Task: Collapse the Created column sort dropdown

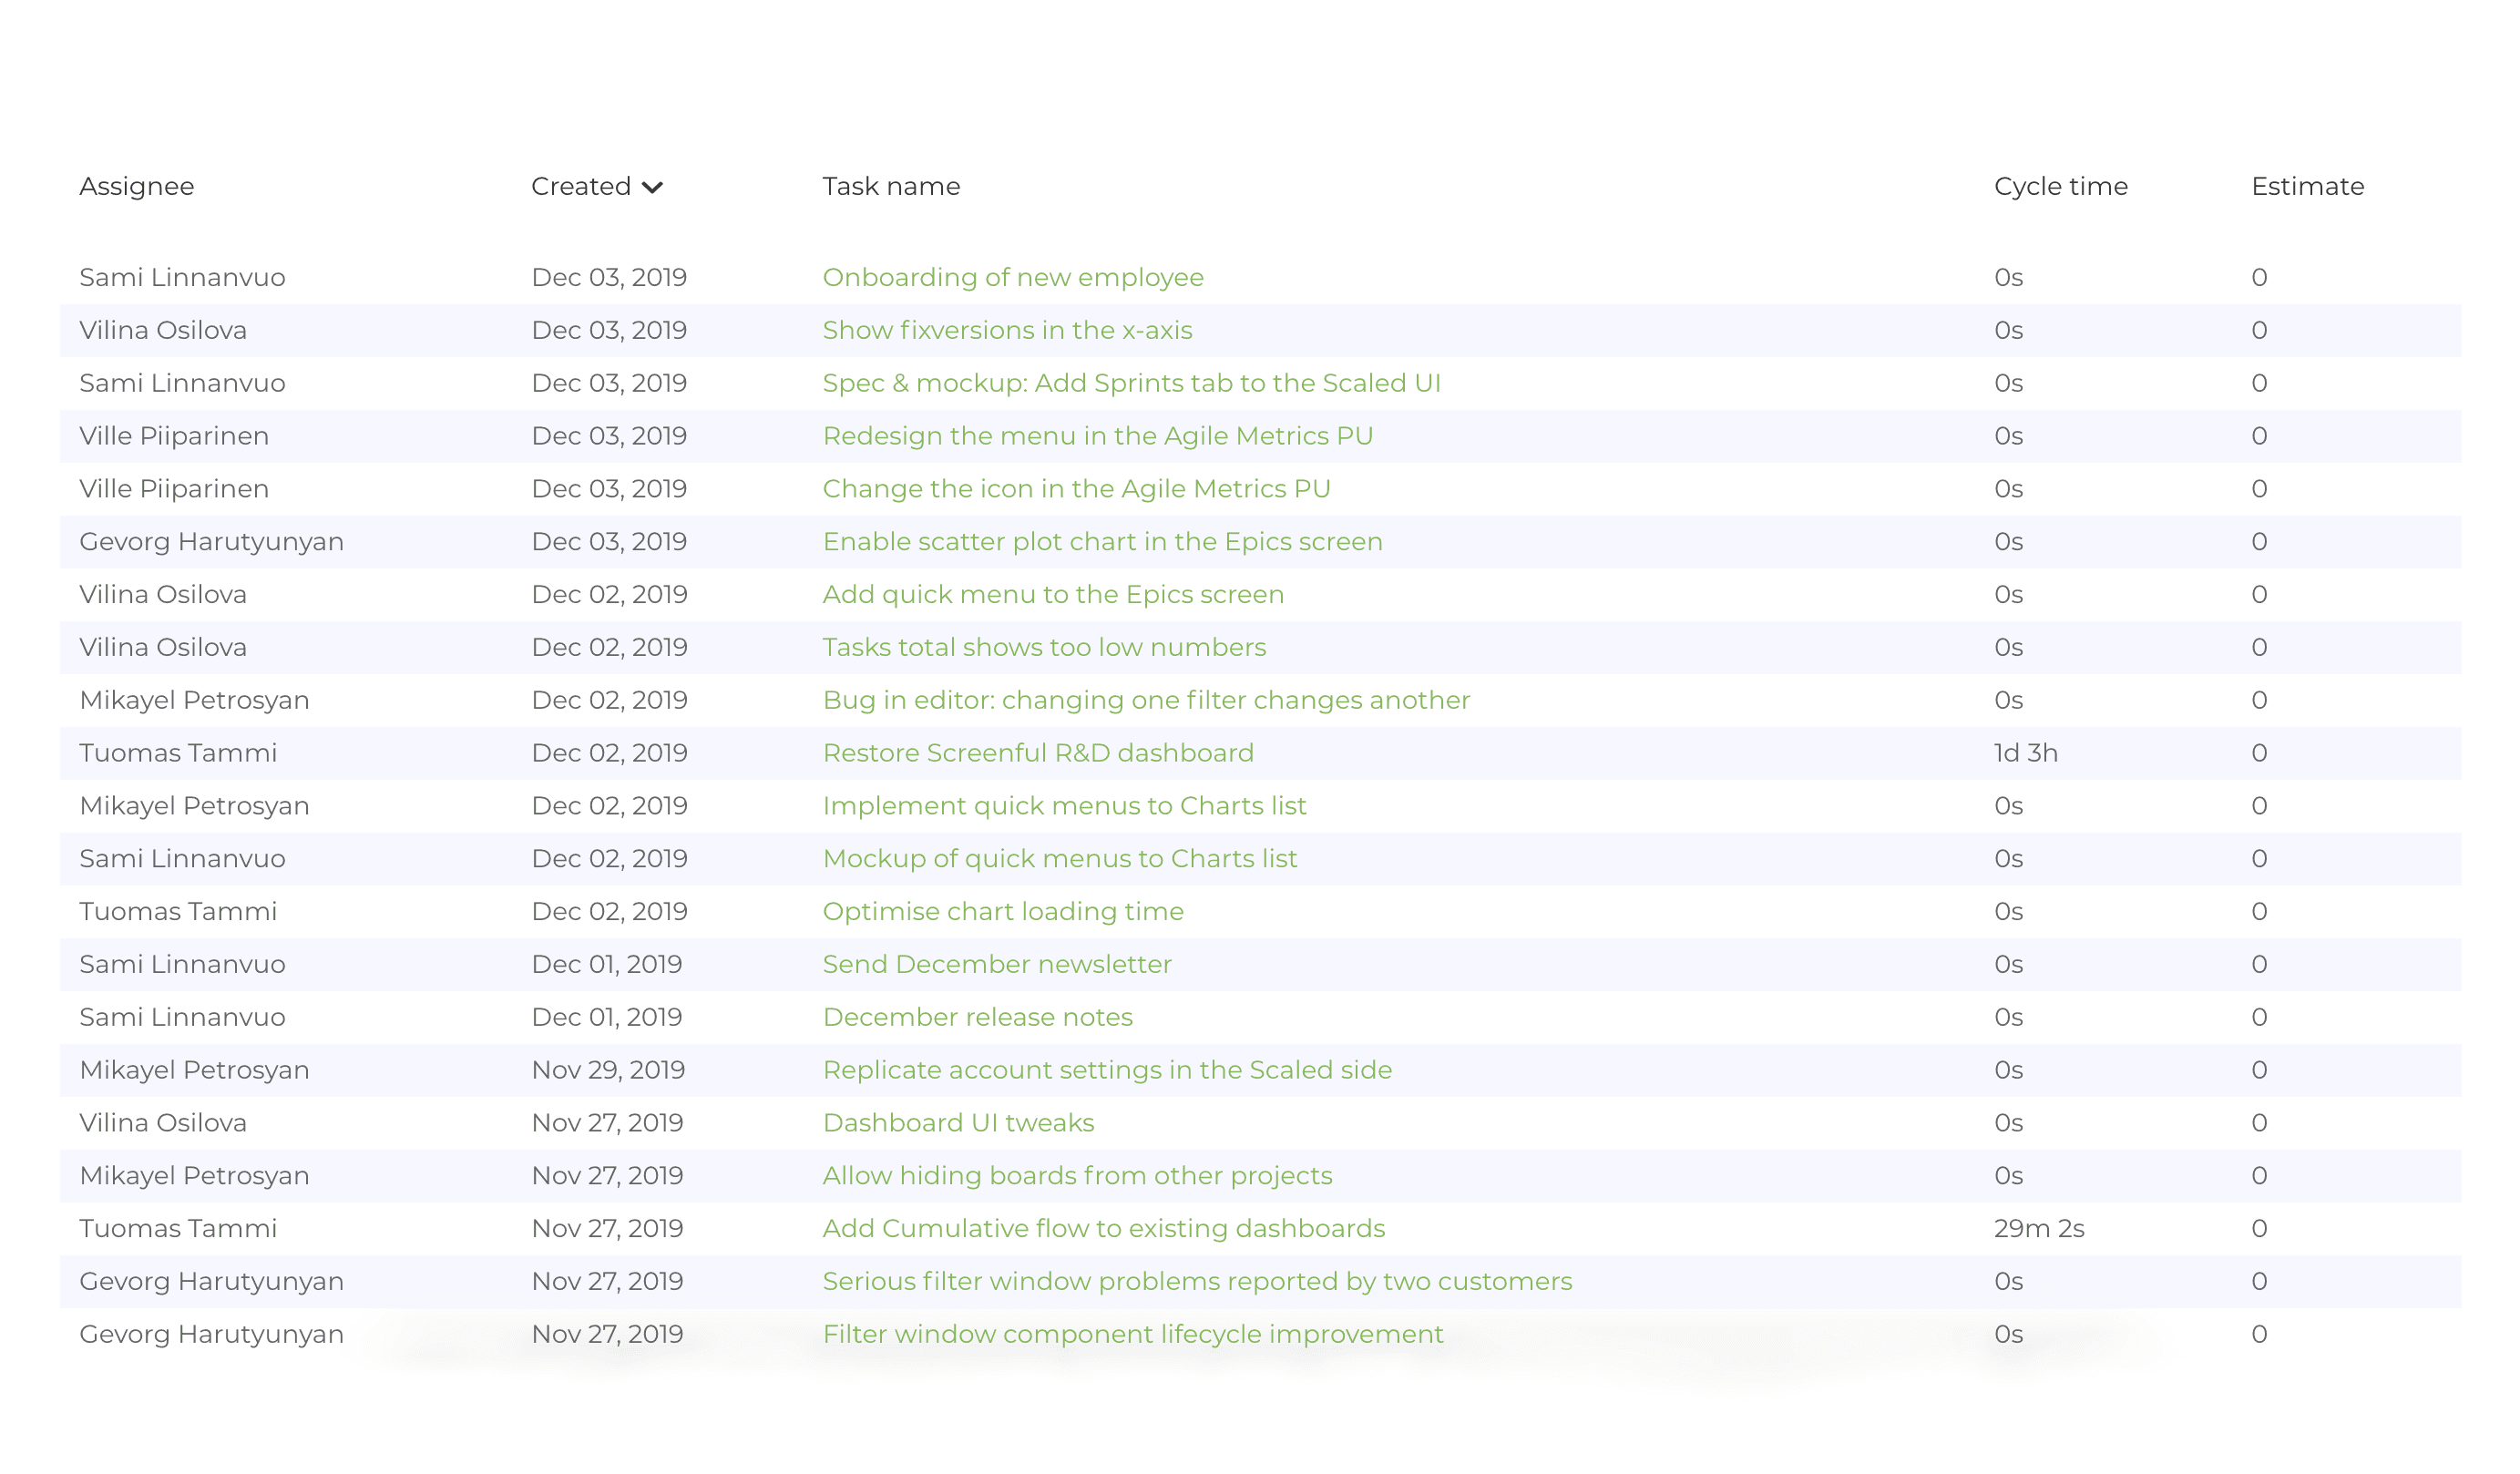Action: [654, 187]
